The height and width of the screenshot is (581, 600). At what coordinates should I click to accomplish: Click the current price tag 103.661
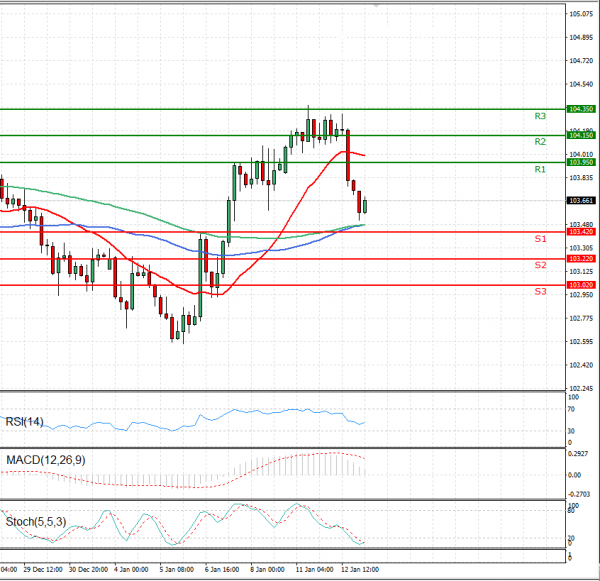(x=581, y=200)
